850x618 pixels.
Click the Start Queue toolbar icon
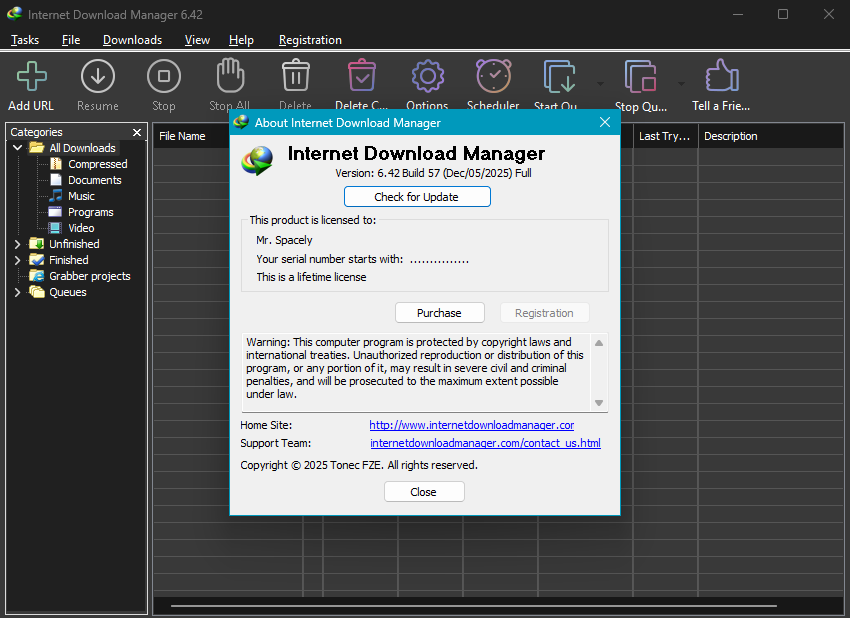[557, 77]
